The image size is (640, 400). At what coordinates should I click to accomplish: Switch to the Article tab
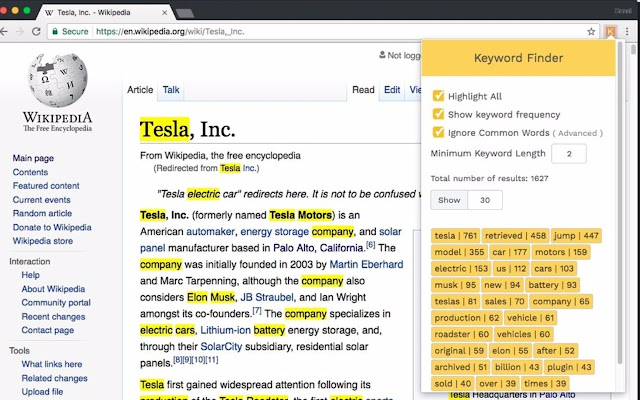pyautogui.click(x=140, y=90)
